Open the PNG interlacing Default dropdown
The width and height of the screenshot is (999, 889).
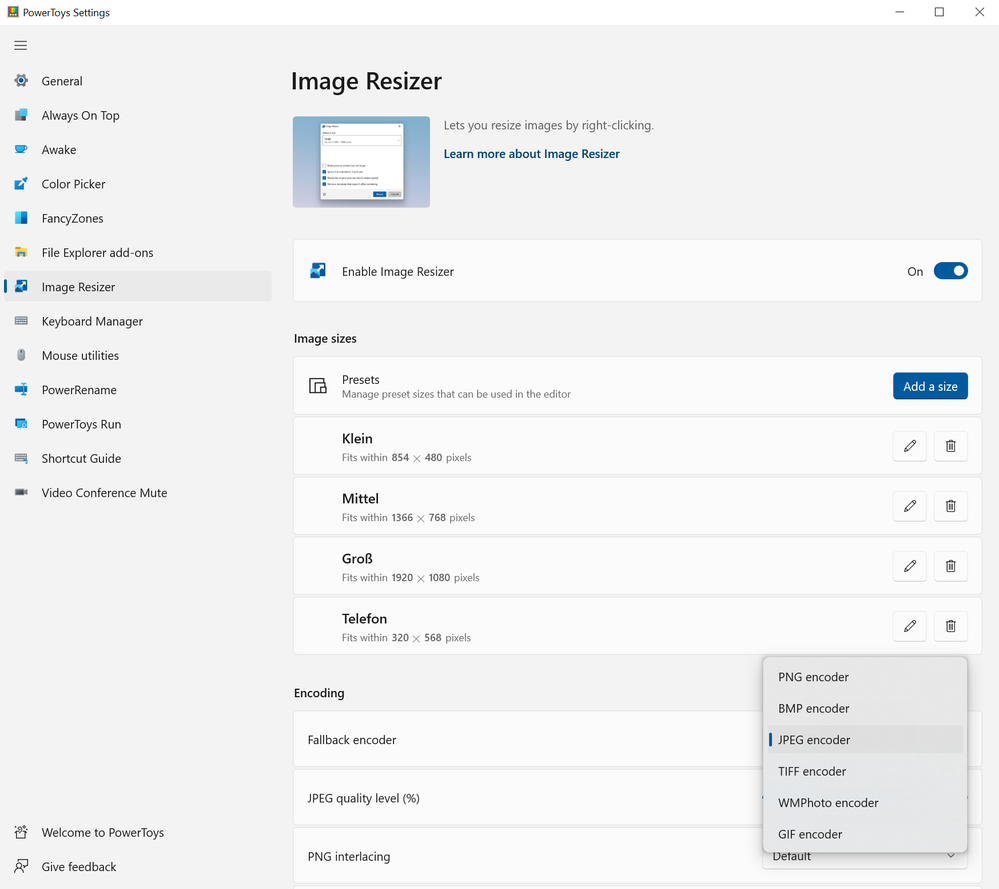865,856
